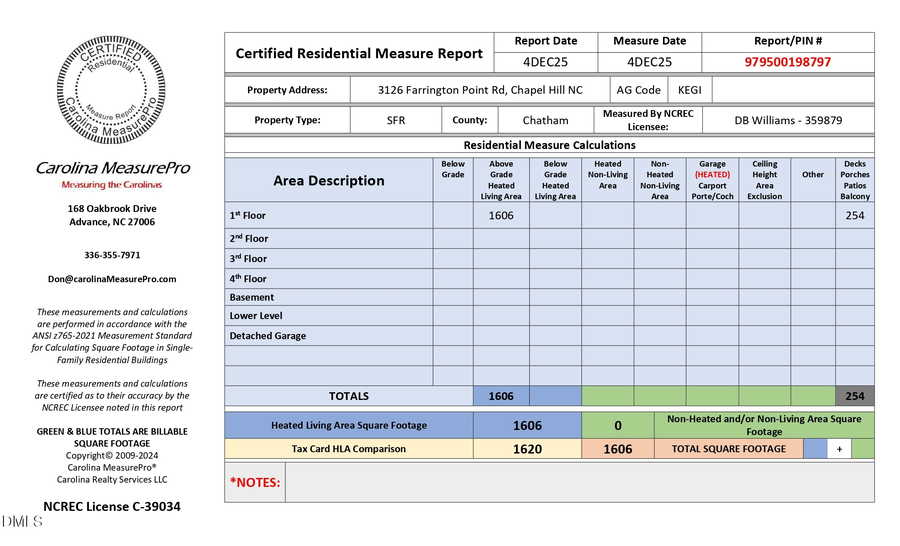Click the Carolina MeasurePro company name logo

click(x=111, y=169)
